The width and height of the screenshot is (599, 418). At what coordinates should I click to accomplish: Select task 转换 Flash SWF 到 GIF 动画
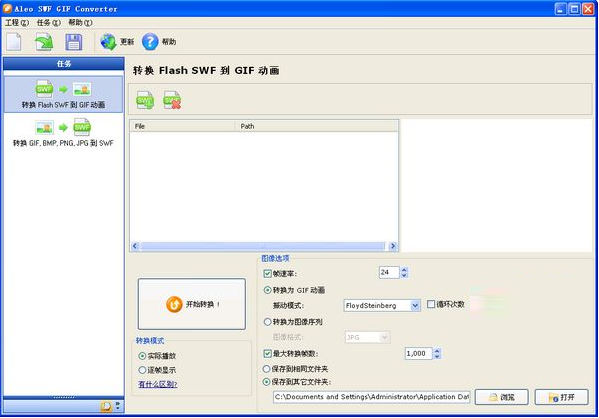click(63, 94)
